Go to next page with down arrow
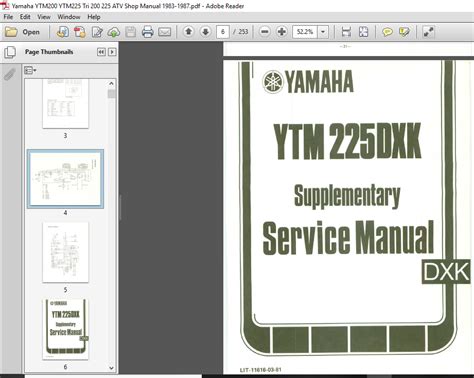Viewport: 474px width, 378px height. (x=205, y=32)
